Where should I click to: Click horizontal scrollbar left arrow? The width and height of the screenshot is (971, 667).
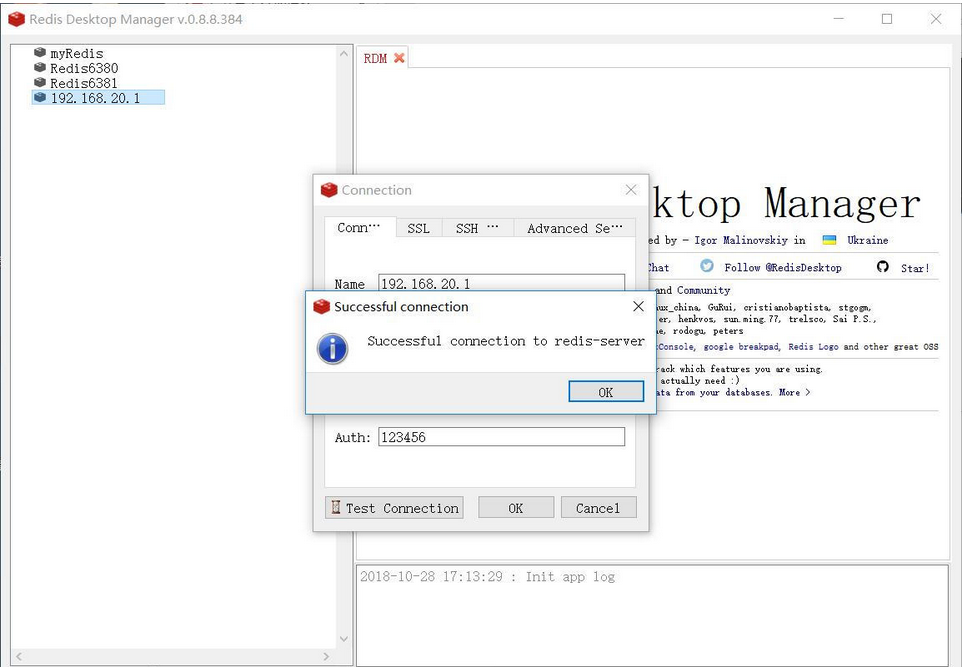click(x=19, y=656)
